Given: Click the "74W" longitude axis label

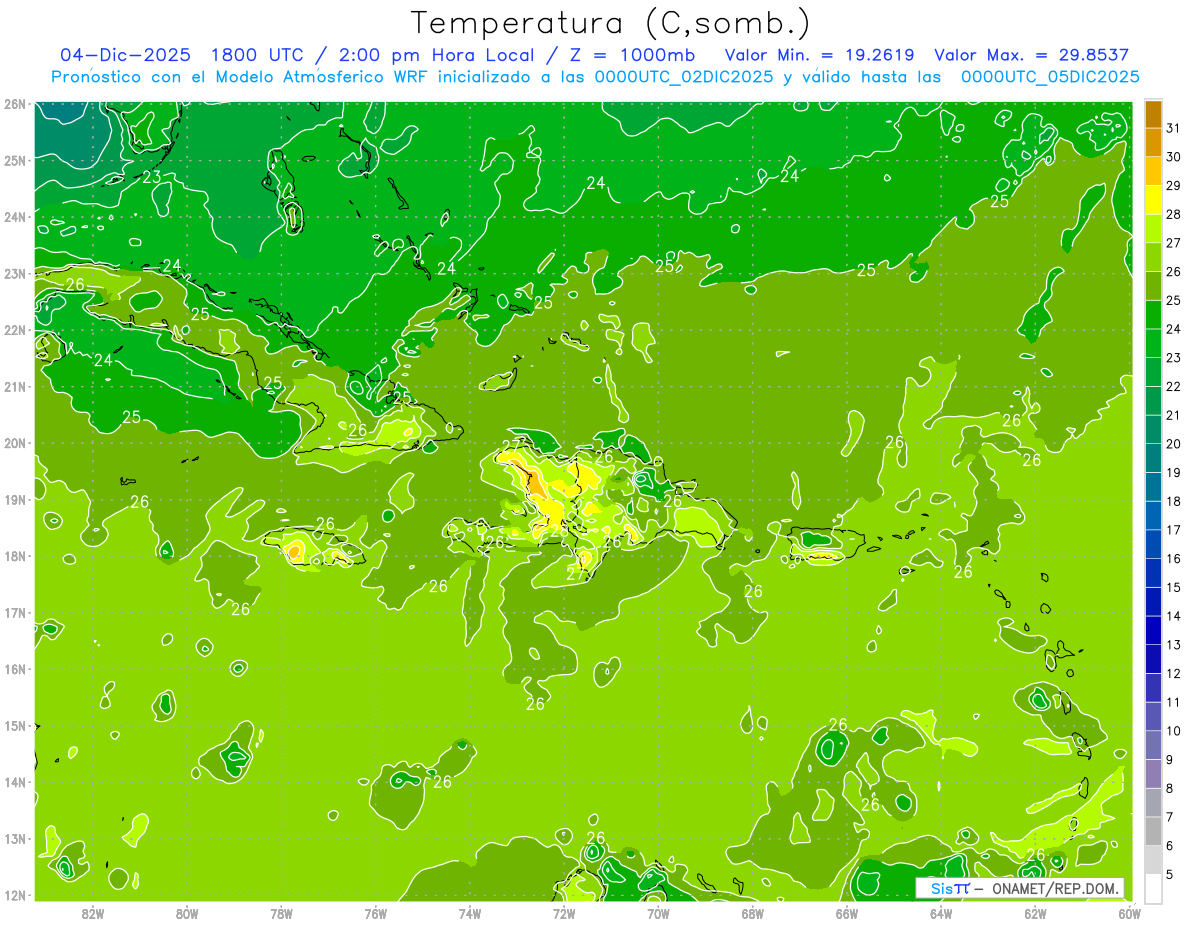Looking at the screenshot, I should [x=470, y=913].
